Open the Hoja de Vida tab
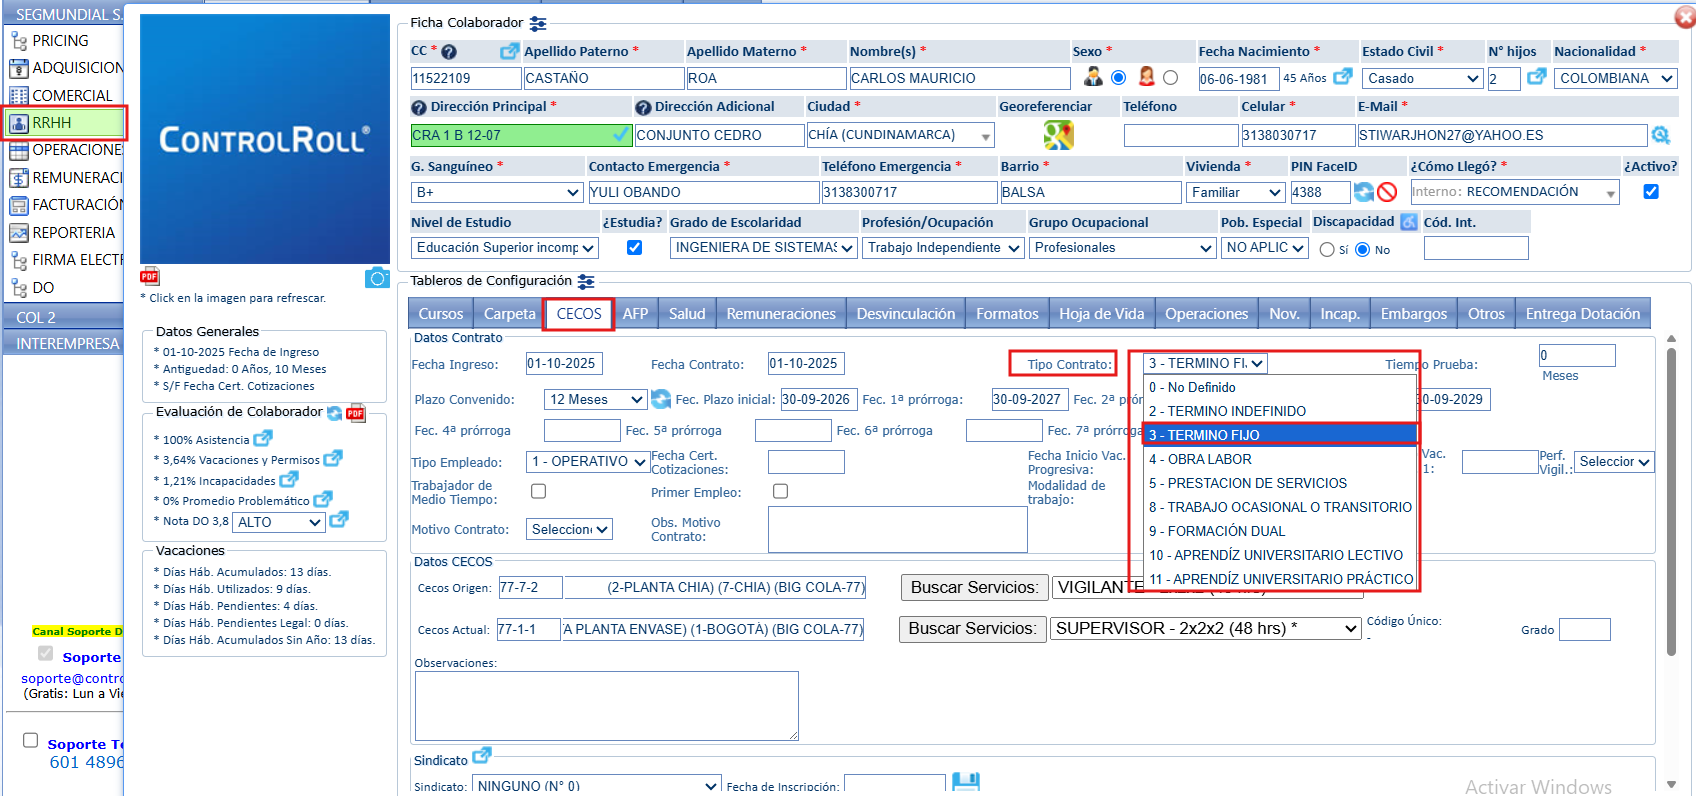Viewport: 1696px width, 796px height. click(1101, 314)
